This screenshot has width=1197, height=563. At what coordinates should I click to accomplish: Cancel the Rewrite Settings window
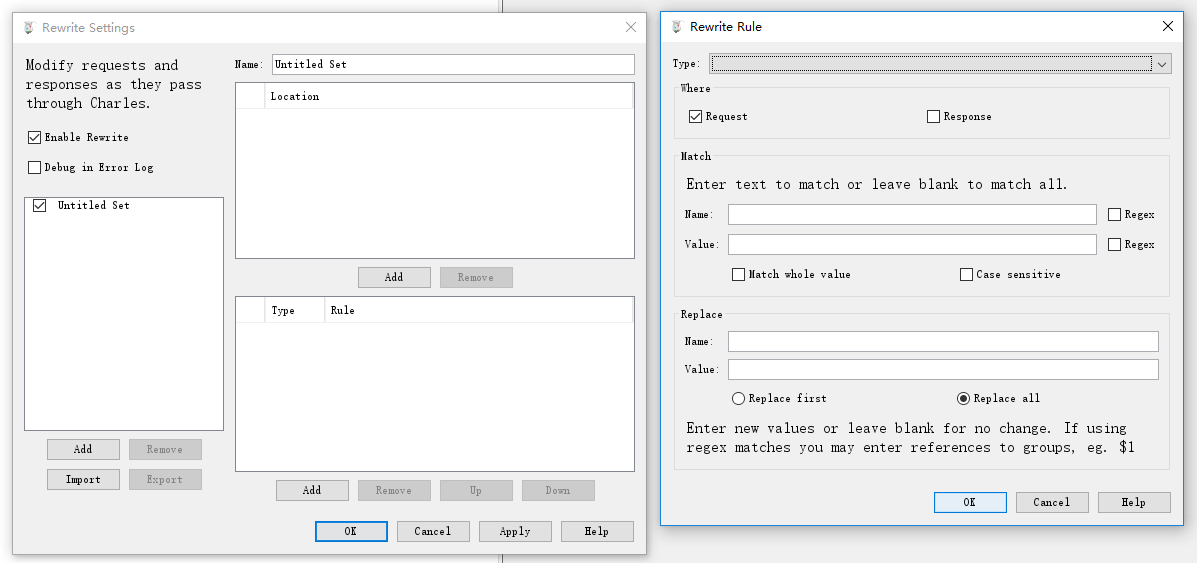tap(433, 531)
